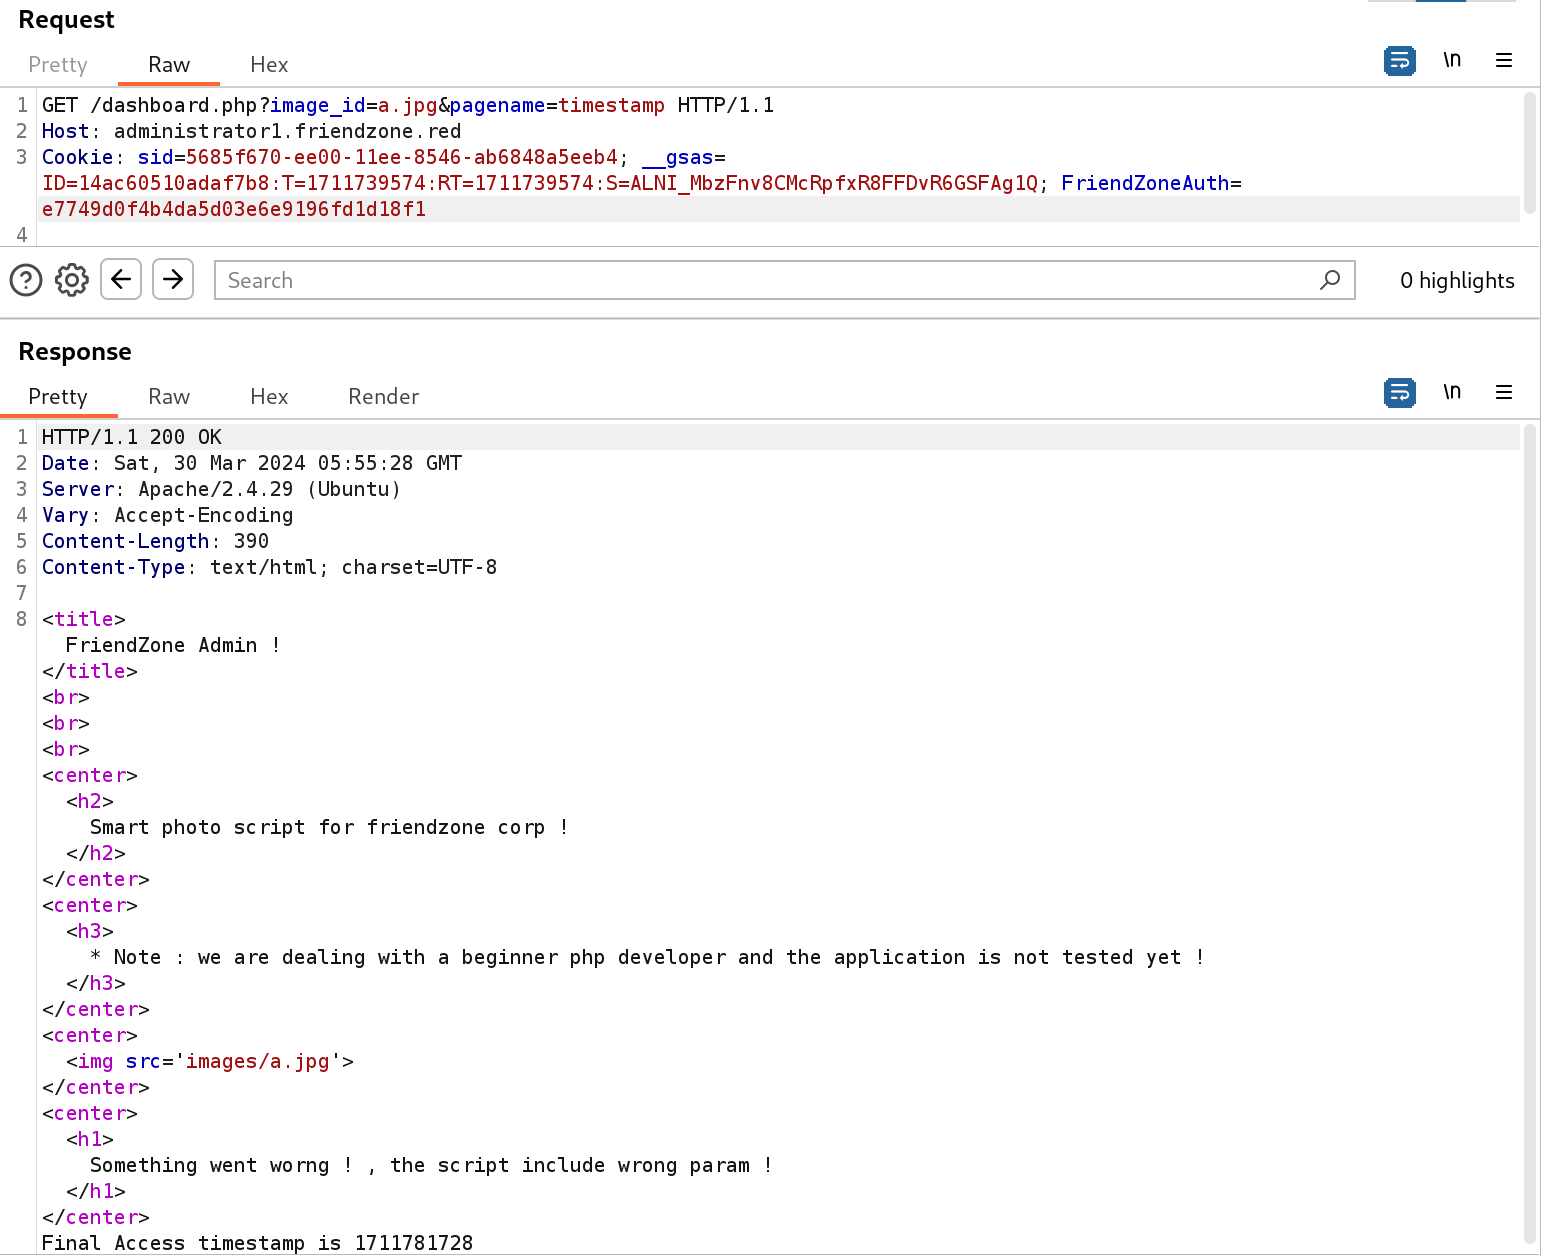
Task: Switch Response view to Hex tab
Action: coord(269,397)
